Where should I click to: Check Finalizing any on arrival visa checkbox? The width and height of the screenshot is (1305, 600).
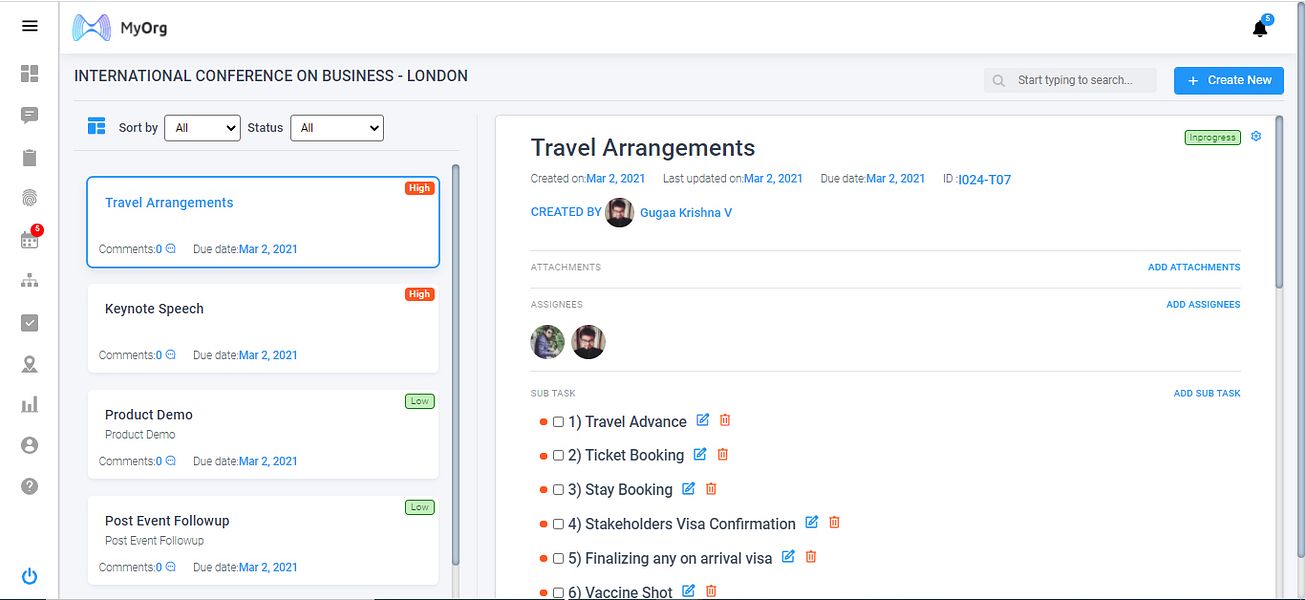(558, 558)
